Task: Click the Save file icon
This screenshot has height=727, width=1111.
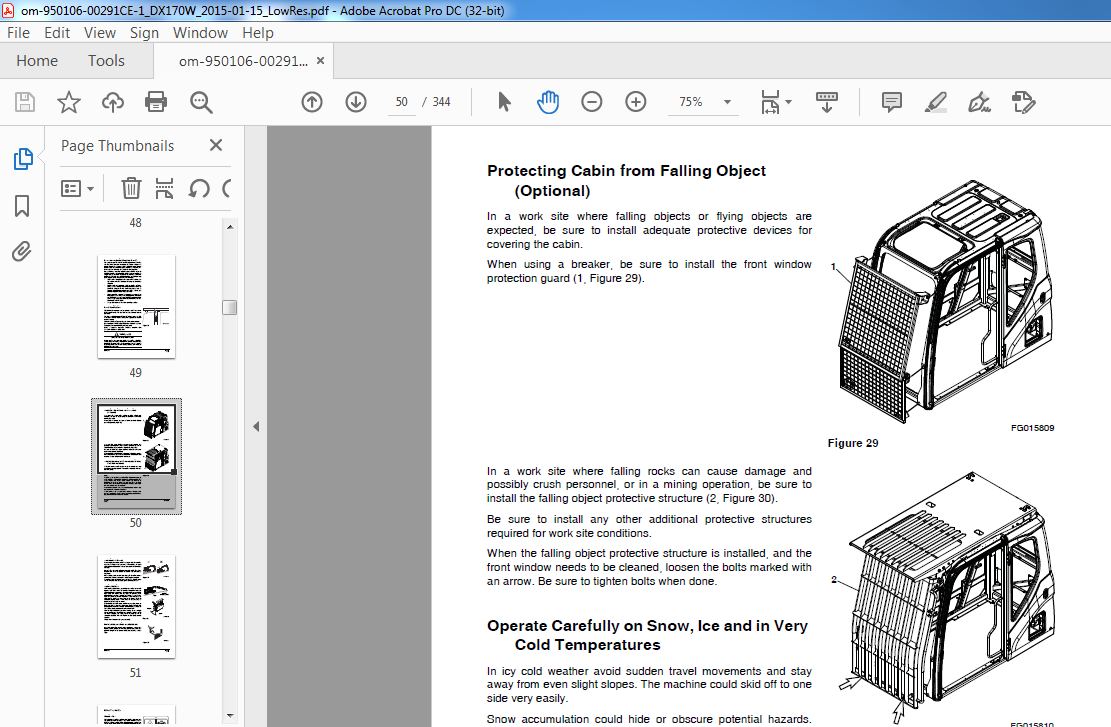Action: point(25,102)
